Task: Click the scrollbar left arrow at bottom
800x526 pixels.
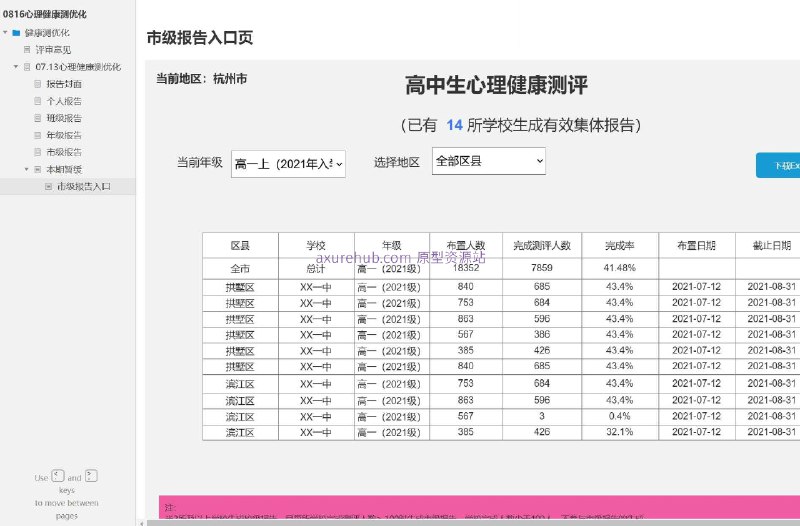Action: 141,523
